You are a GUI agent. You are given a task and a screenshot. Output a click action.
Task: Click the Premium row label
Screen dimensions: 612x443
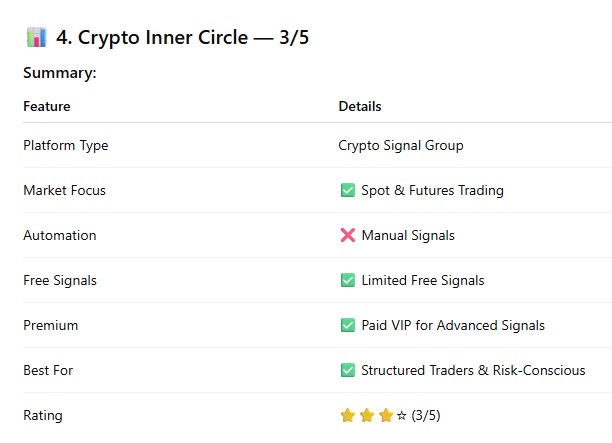(50, 325)
